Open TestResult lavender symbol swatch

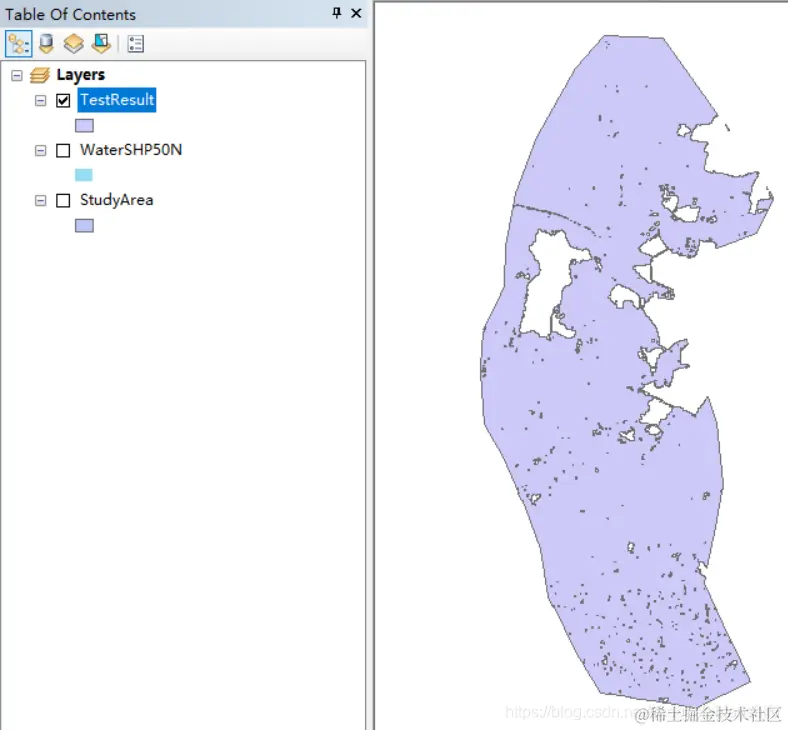point(84,126)
